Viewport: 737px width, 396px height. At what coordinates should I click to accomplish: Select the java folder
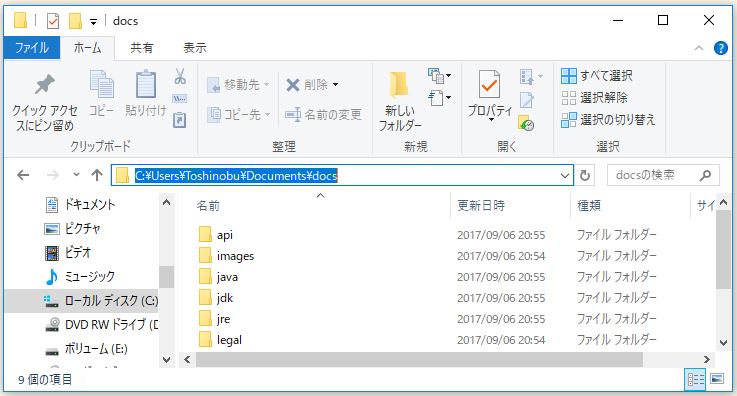219,277
